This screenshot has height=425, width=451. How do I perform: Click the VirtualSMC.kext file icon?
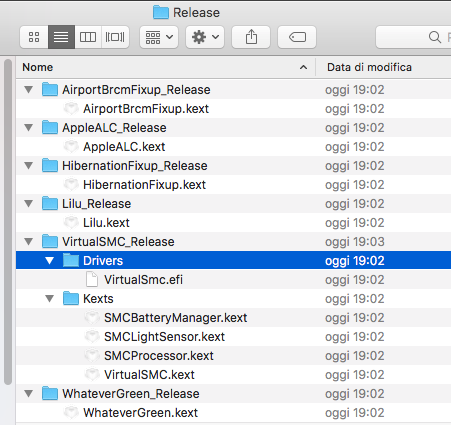click(92, 375)
